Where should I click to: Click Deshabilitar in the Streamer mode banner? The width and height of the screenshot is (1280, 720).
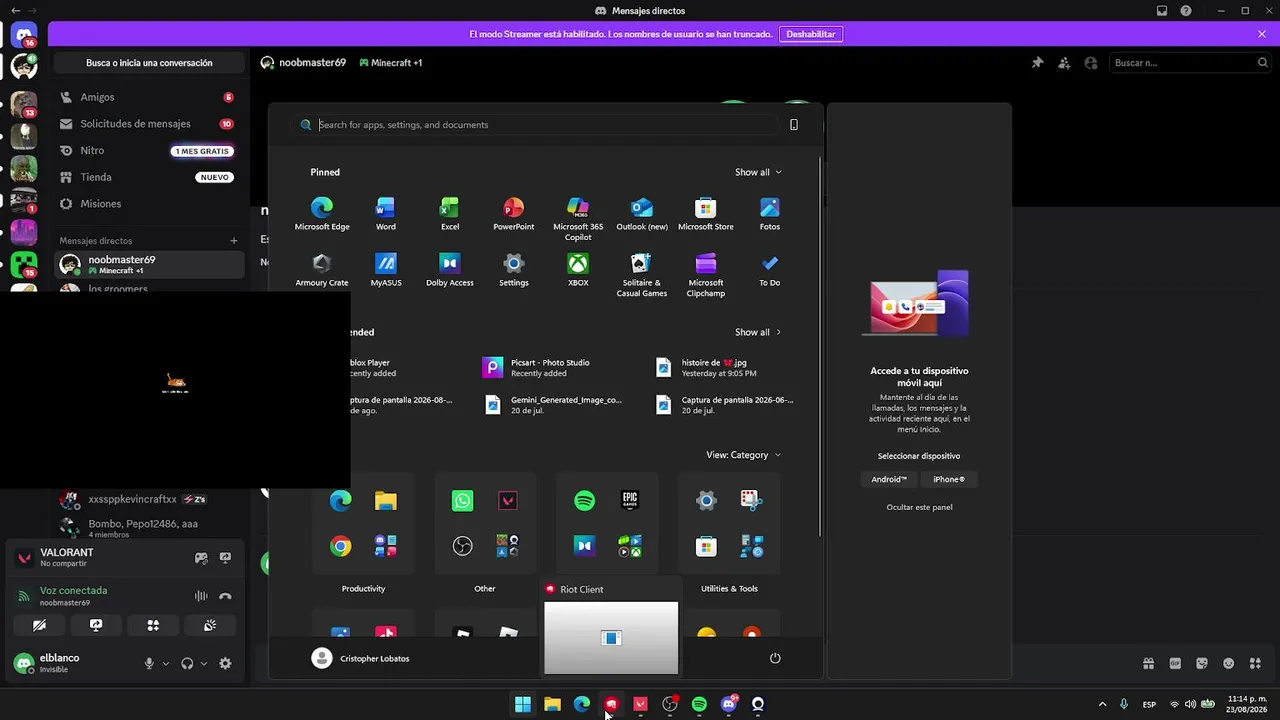(811, 34)
